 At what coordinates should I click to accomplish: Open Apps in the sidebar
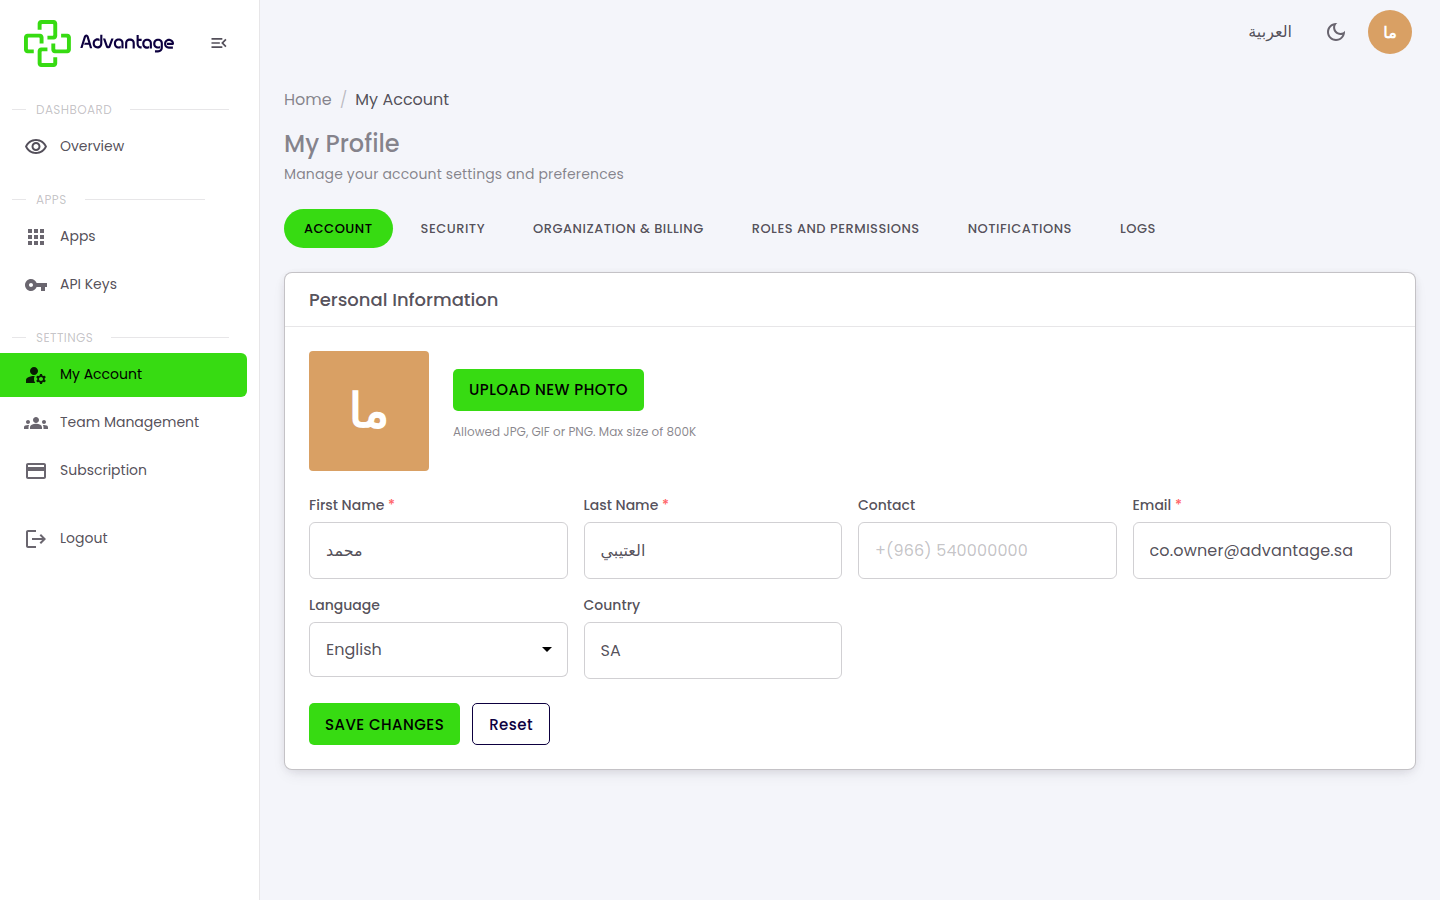click(124, 237)
